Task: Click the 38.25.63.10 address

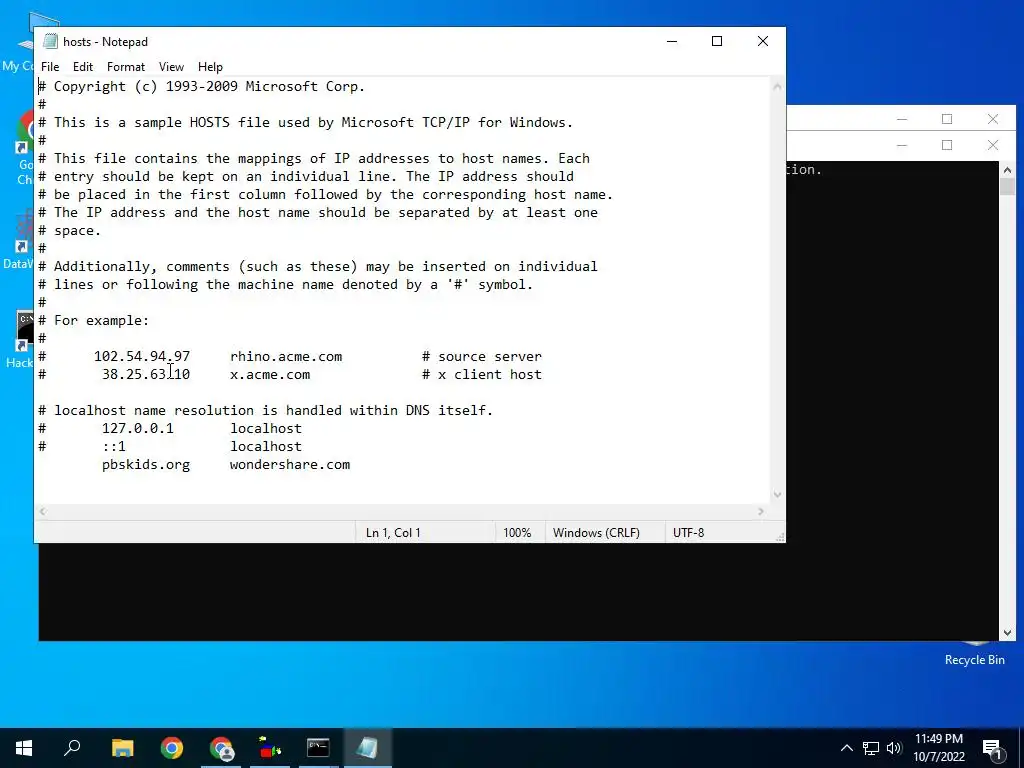Action: pos(146,374)
